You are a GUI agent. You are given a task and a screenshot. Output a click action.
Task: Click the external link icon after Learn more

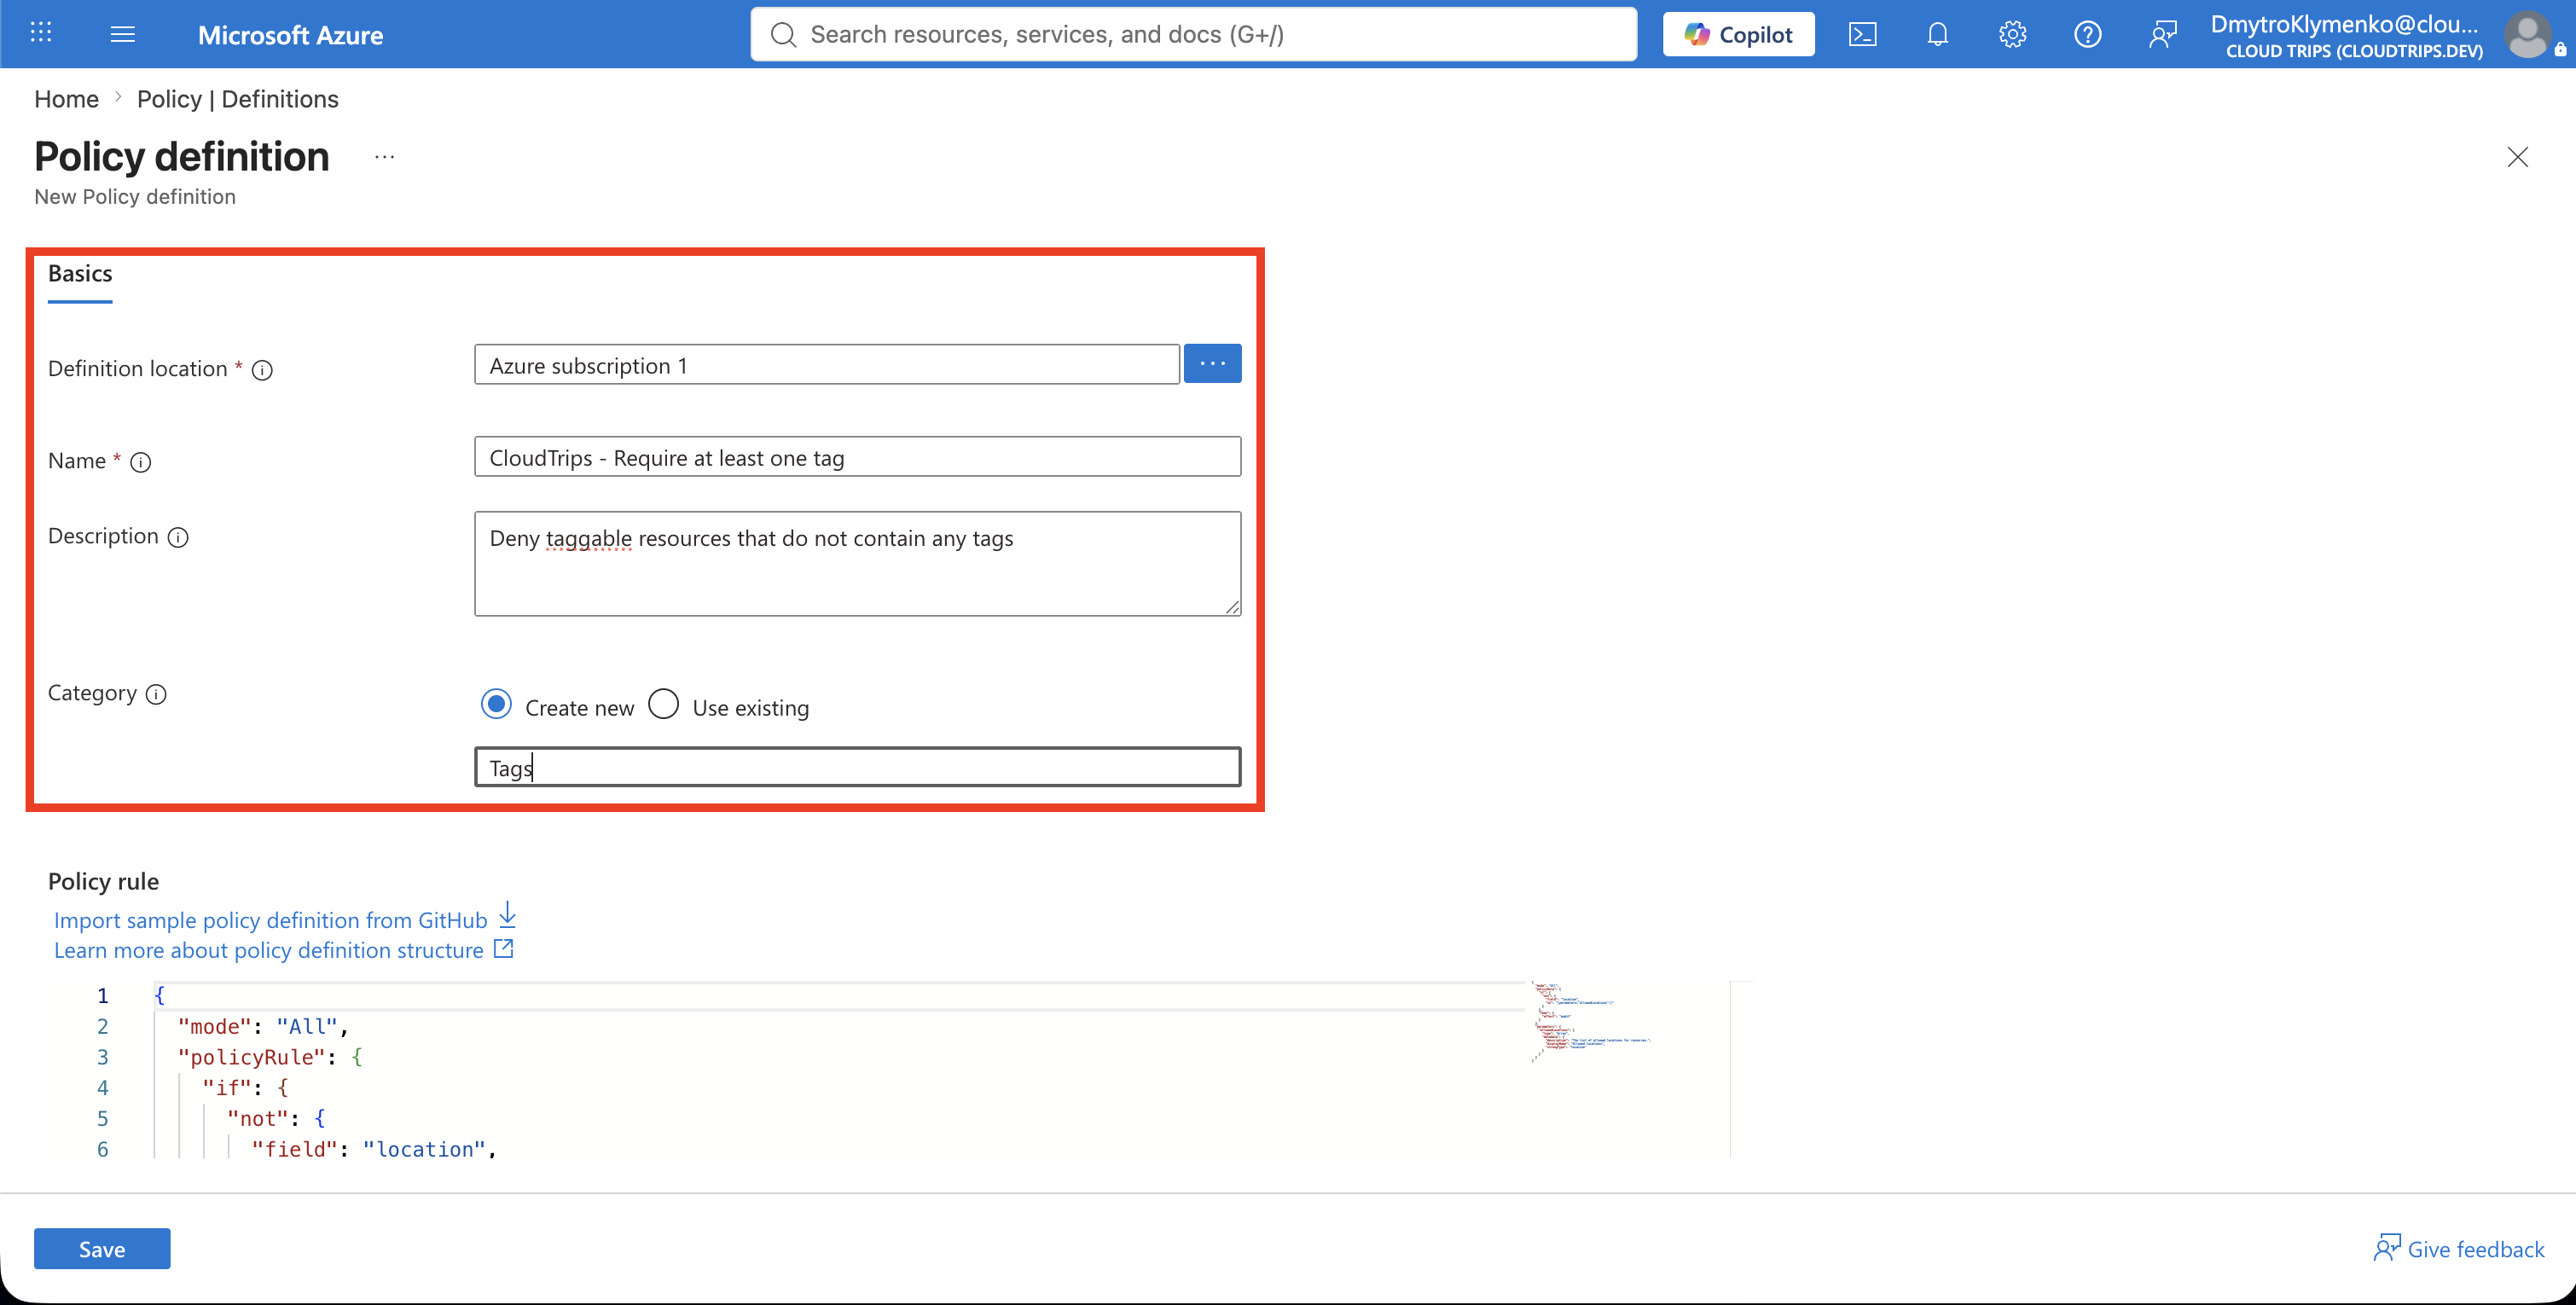[504, 948]
